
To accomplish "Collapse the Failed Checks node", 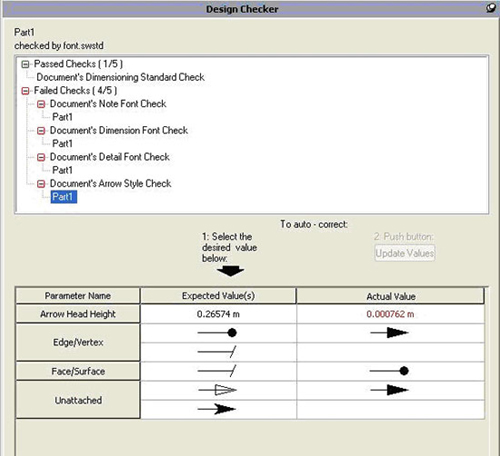I will point(25,91).
